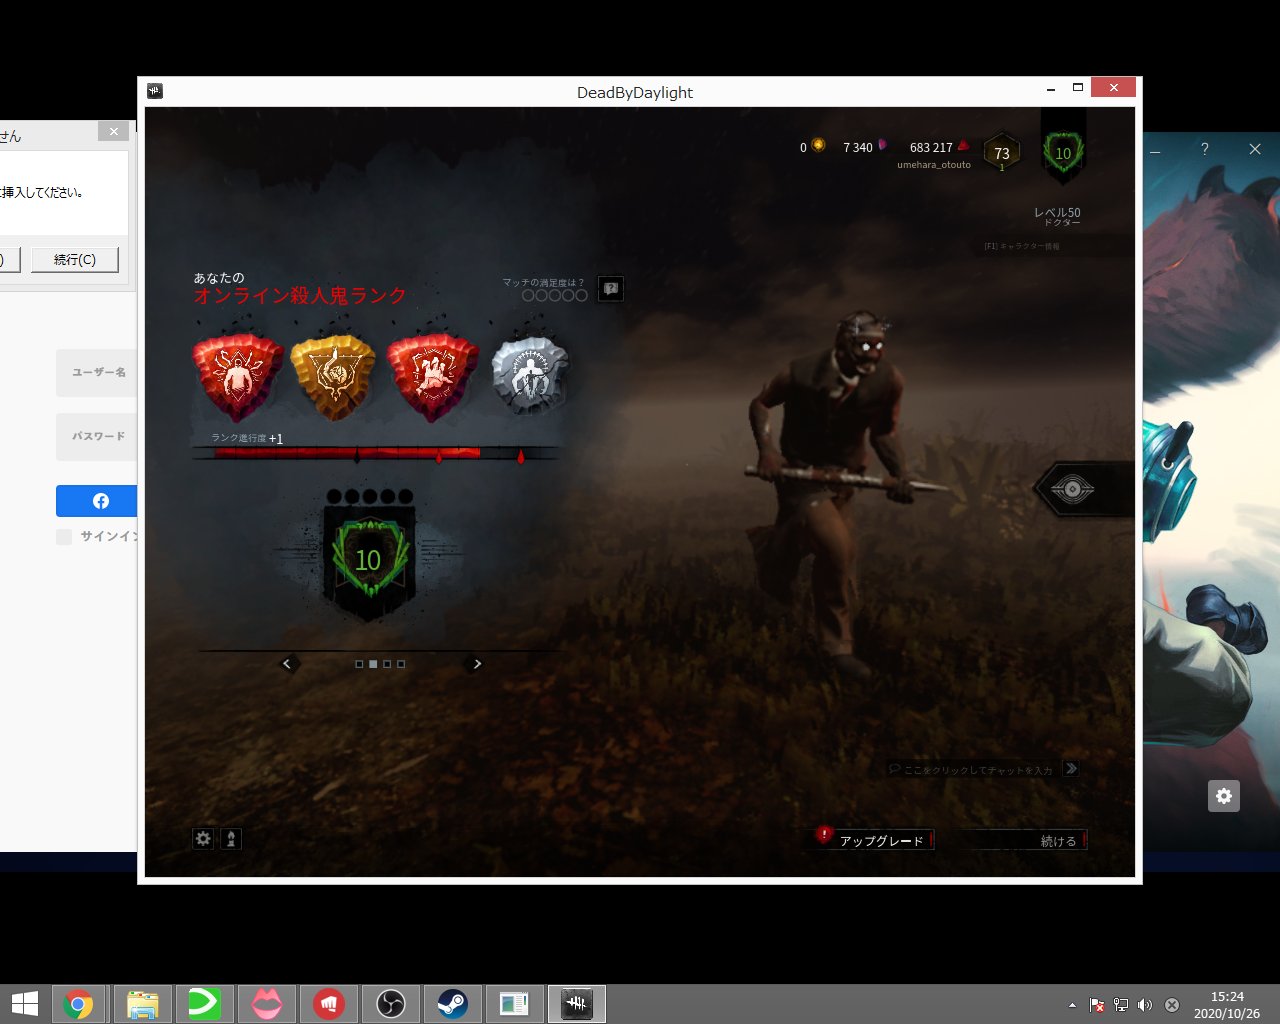Go to the previous results page arrow
This screenshot has width=1280, height=1024.
[287, 664]
